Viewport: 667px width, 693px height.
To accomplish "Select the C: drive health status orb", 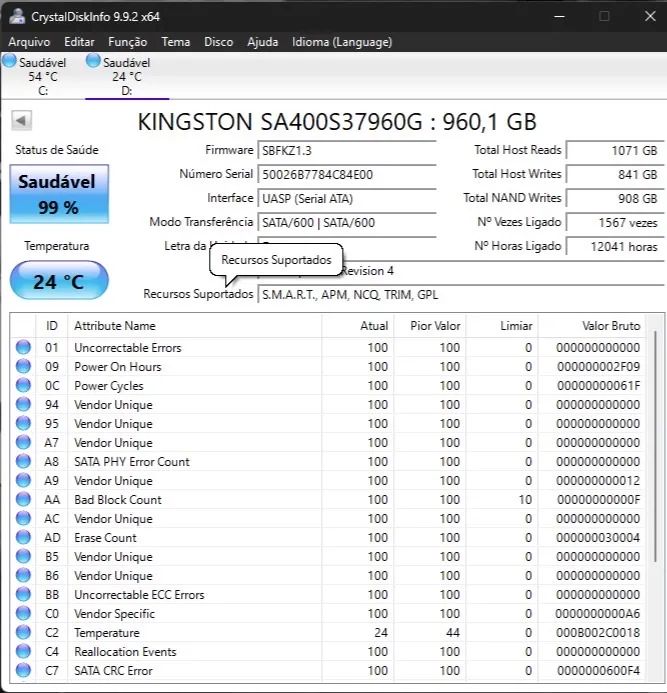I will [x=9, y=61].
